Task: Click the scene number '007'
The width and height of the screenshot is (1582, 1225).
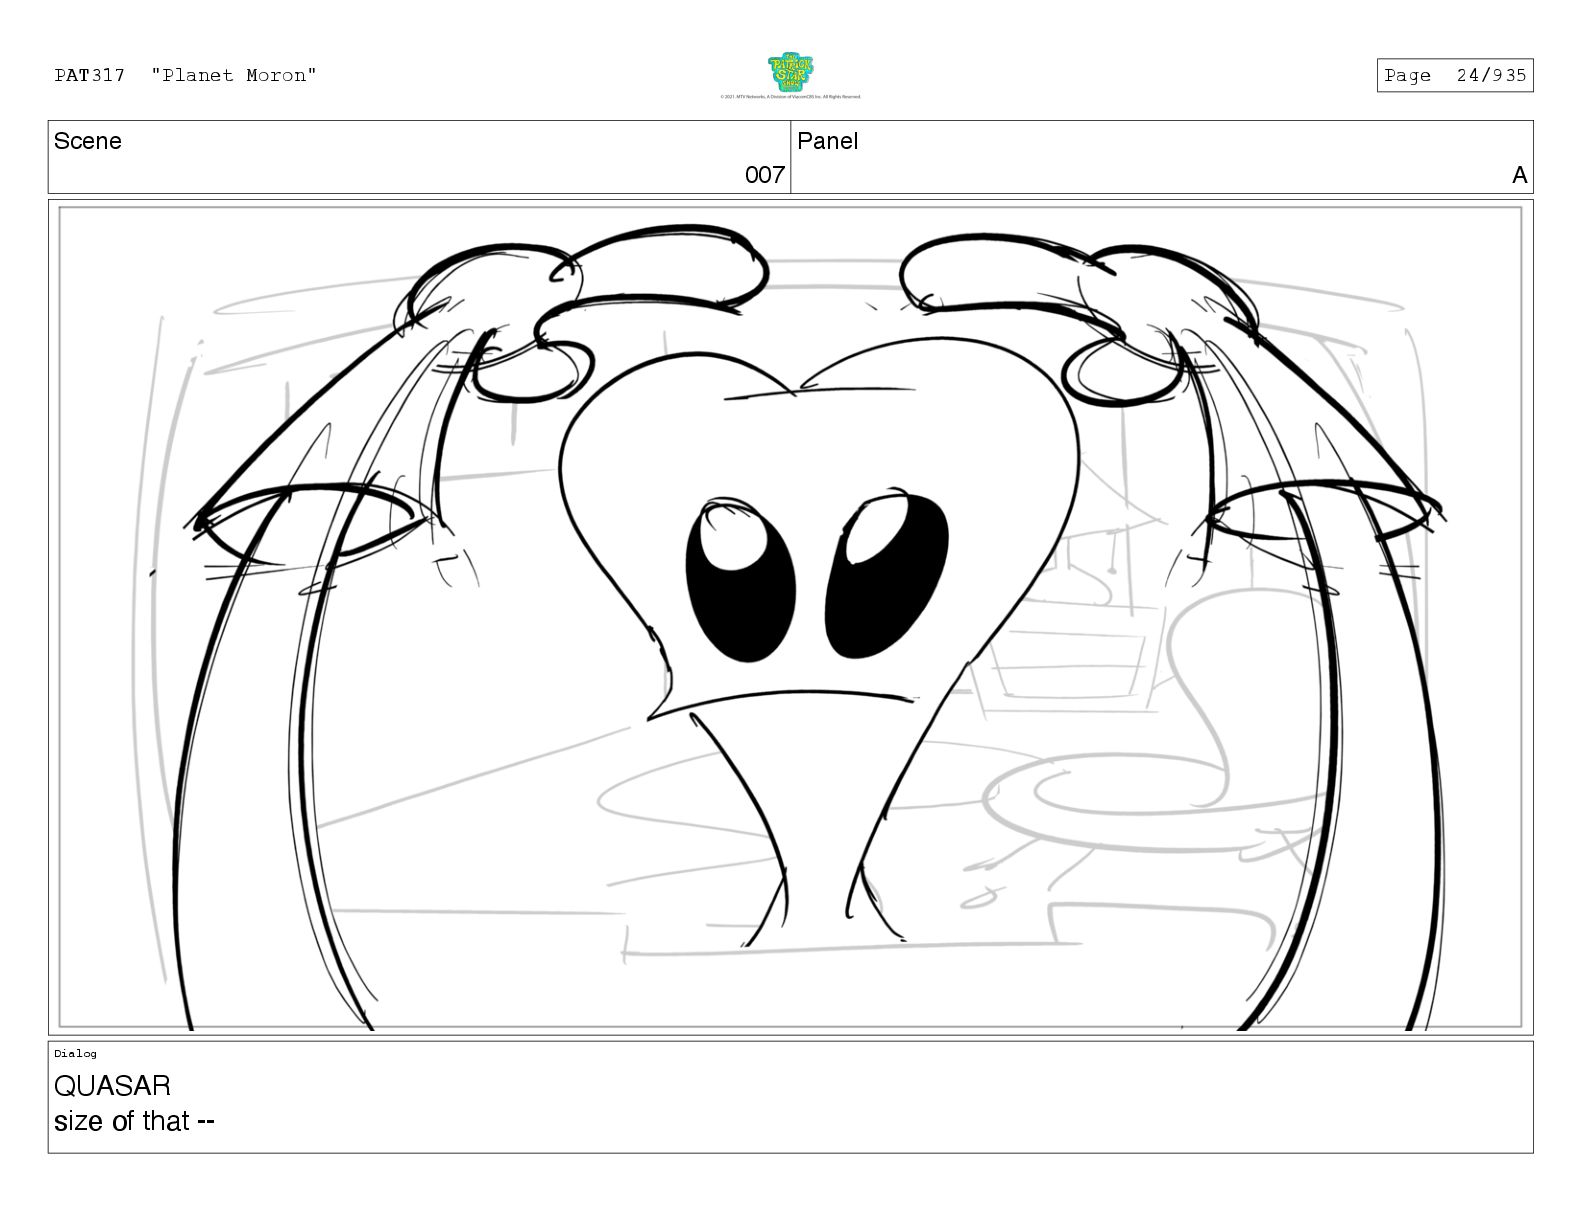Action: (x=765, y=175)
